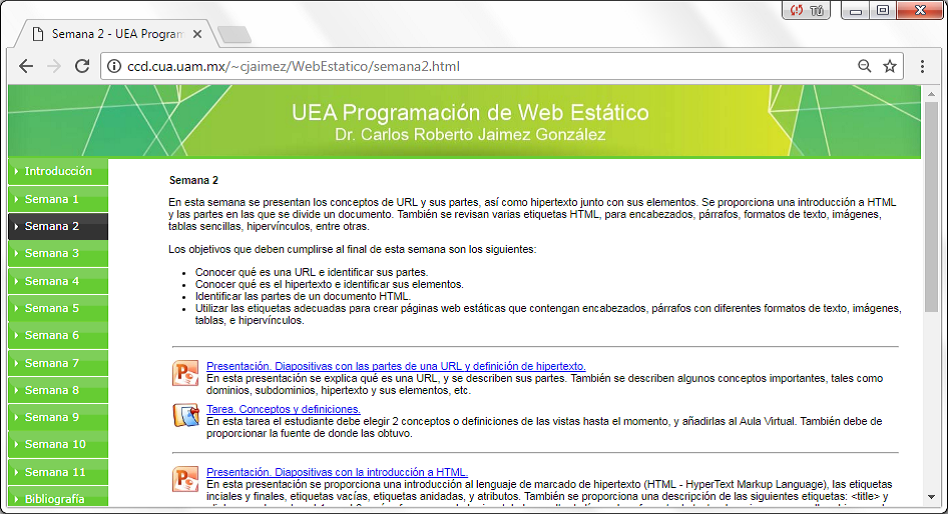Click the reload page icon

tap(83, 67)
